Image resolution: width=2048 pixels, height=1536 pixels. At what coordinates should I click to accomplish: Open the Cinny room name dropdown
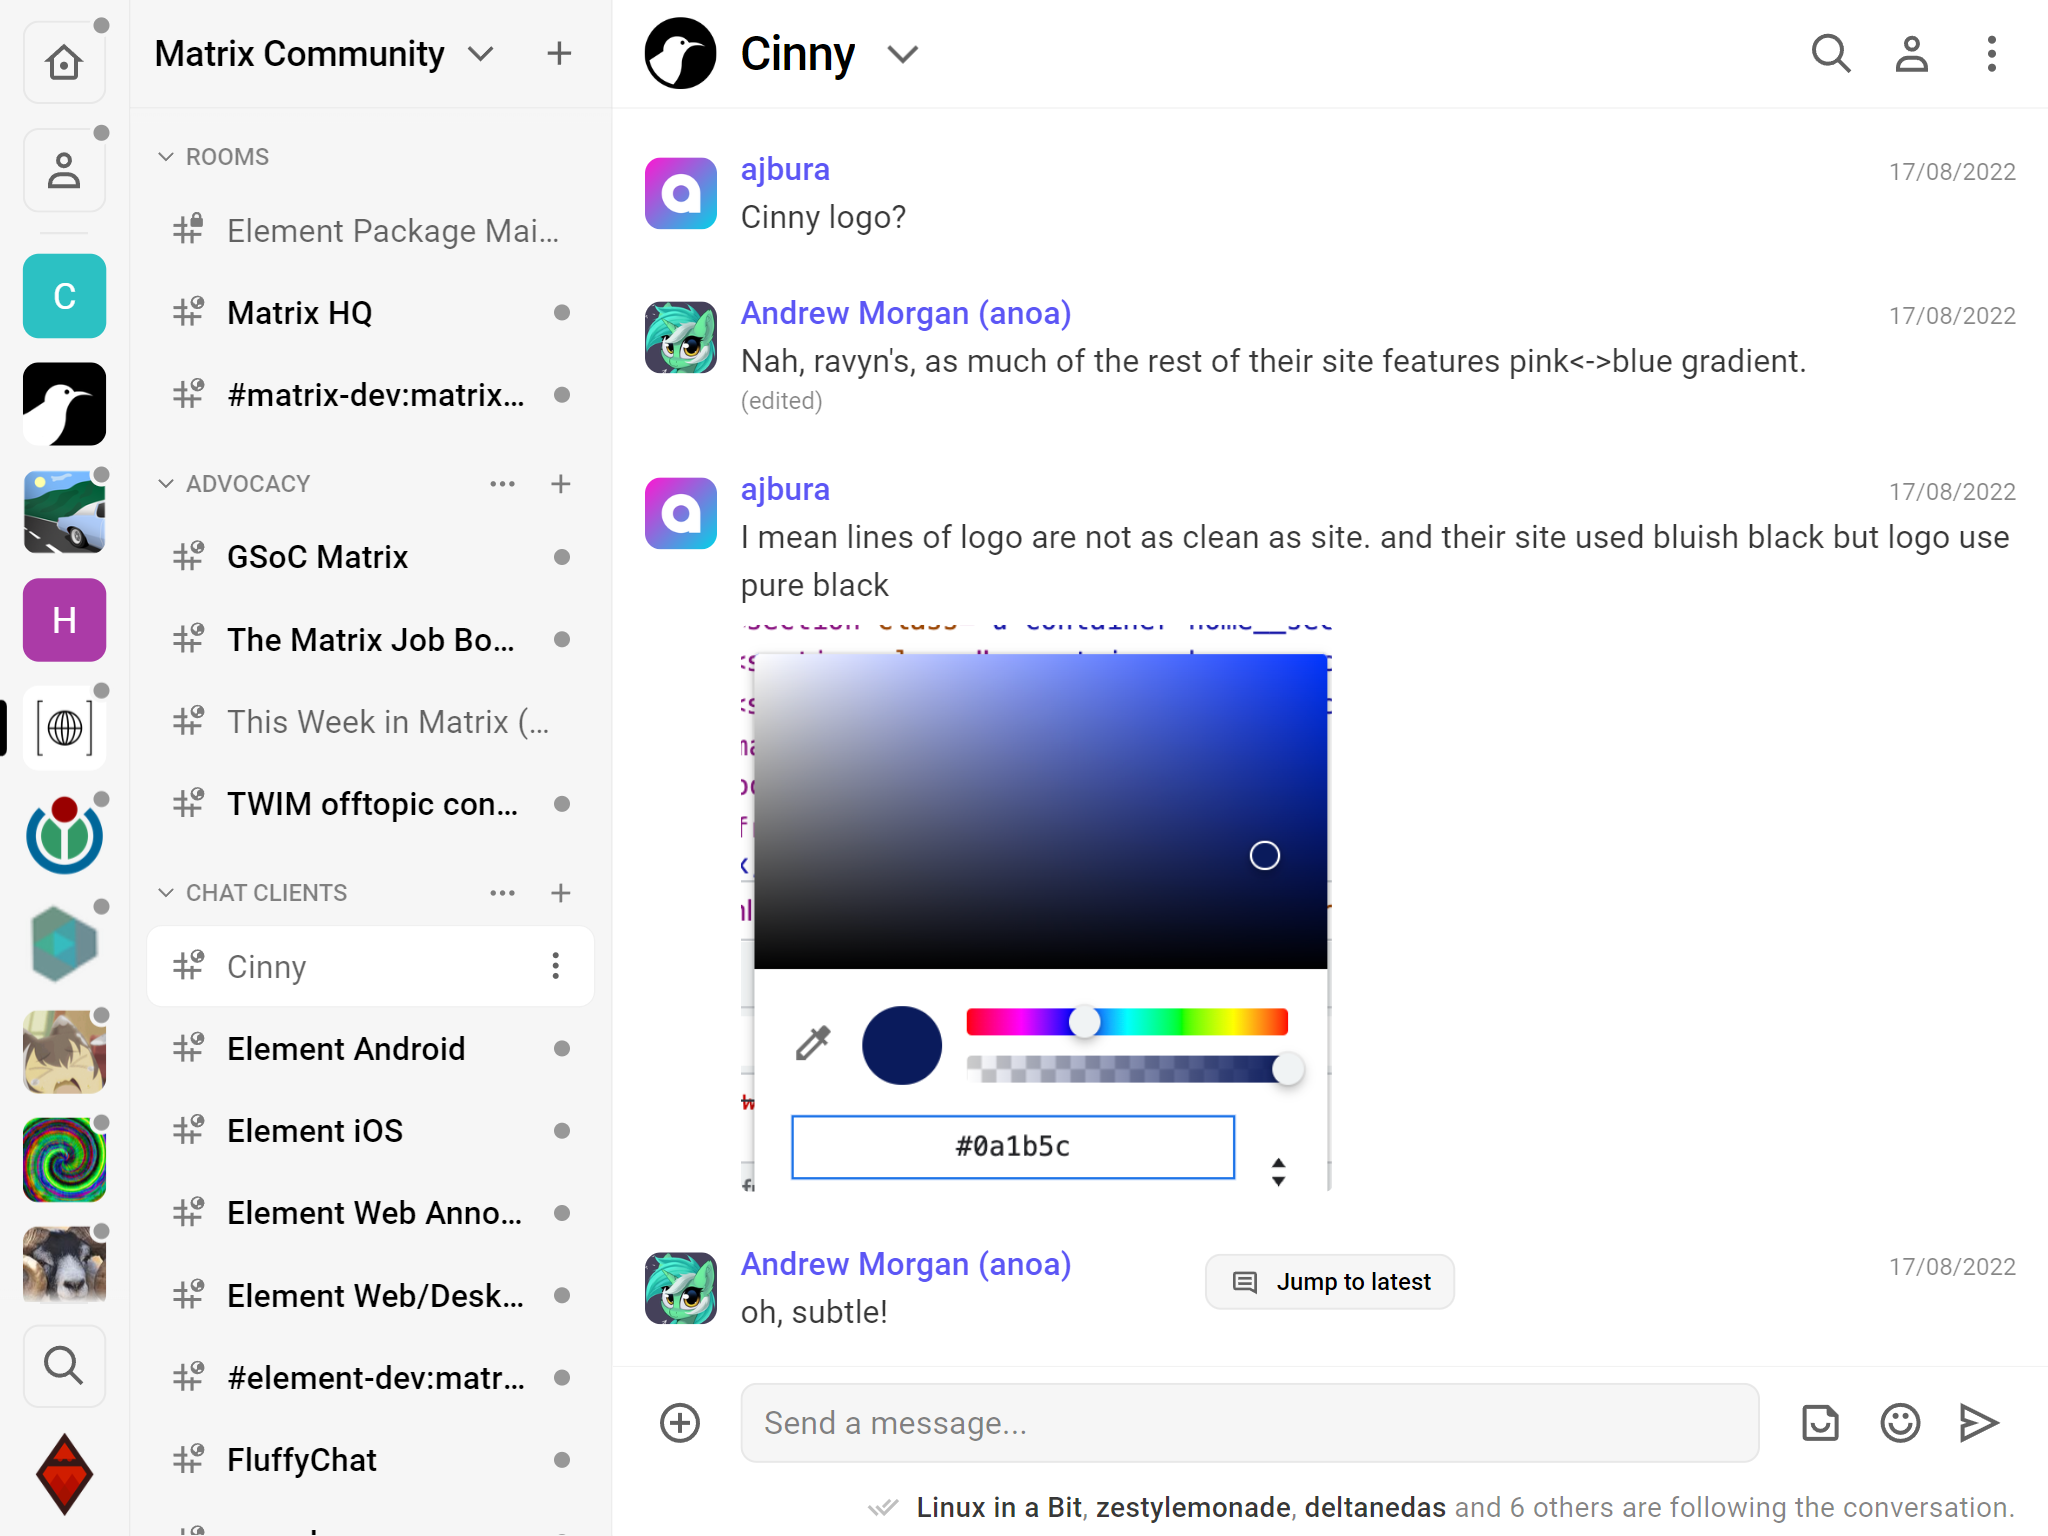pyautogui.click(x=901, y=53)
